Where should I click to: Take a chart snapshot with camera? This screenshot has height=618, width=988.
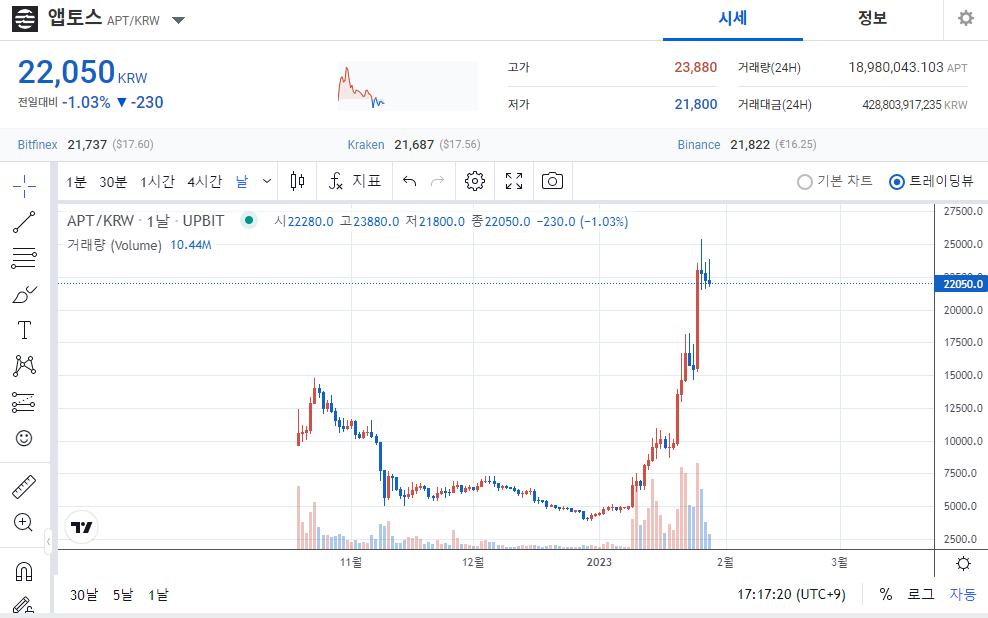(x=553, y=181)
